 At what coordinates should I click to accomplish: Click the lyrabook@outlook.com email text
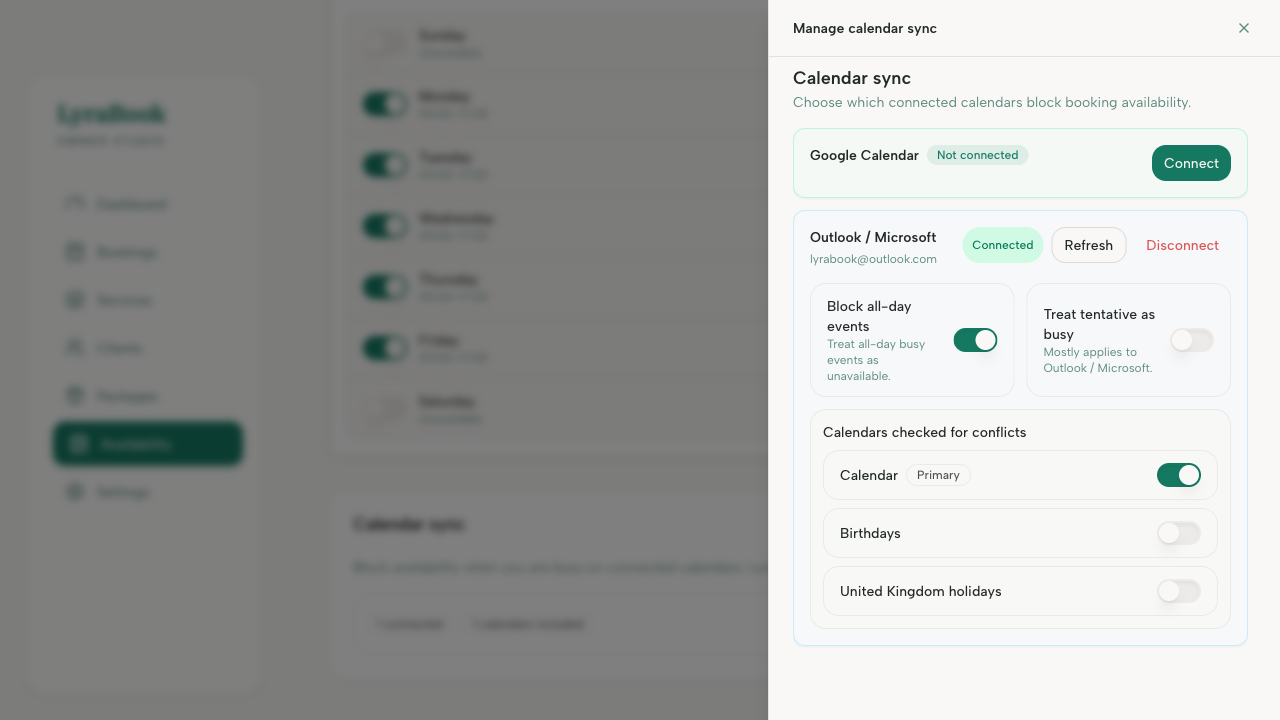click(874, 259)
